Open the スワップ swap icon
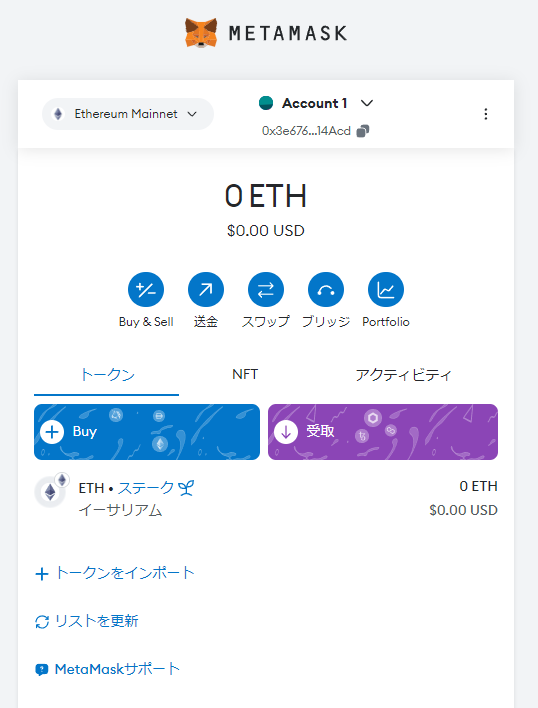The width and height of the screenshot is (538, 708). click(x=266, y=289)
